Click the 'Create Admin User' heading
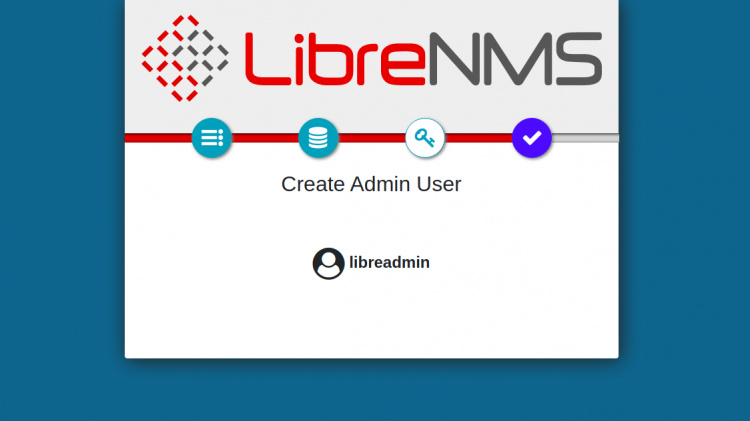 371,184
